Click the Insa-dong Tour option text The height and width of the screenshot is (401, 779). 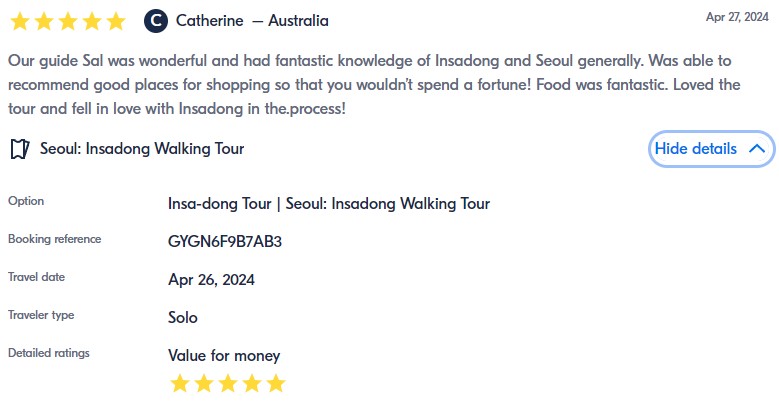(329, 204)
